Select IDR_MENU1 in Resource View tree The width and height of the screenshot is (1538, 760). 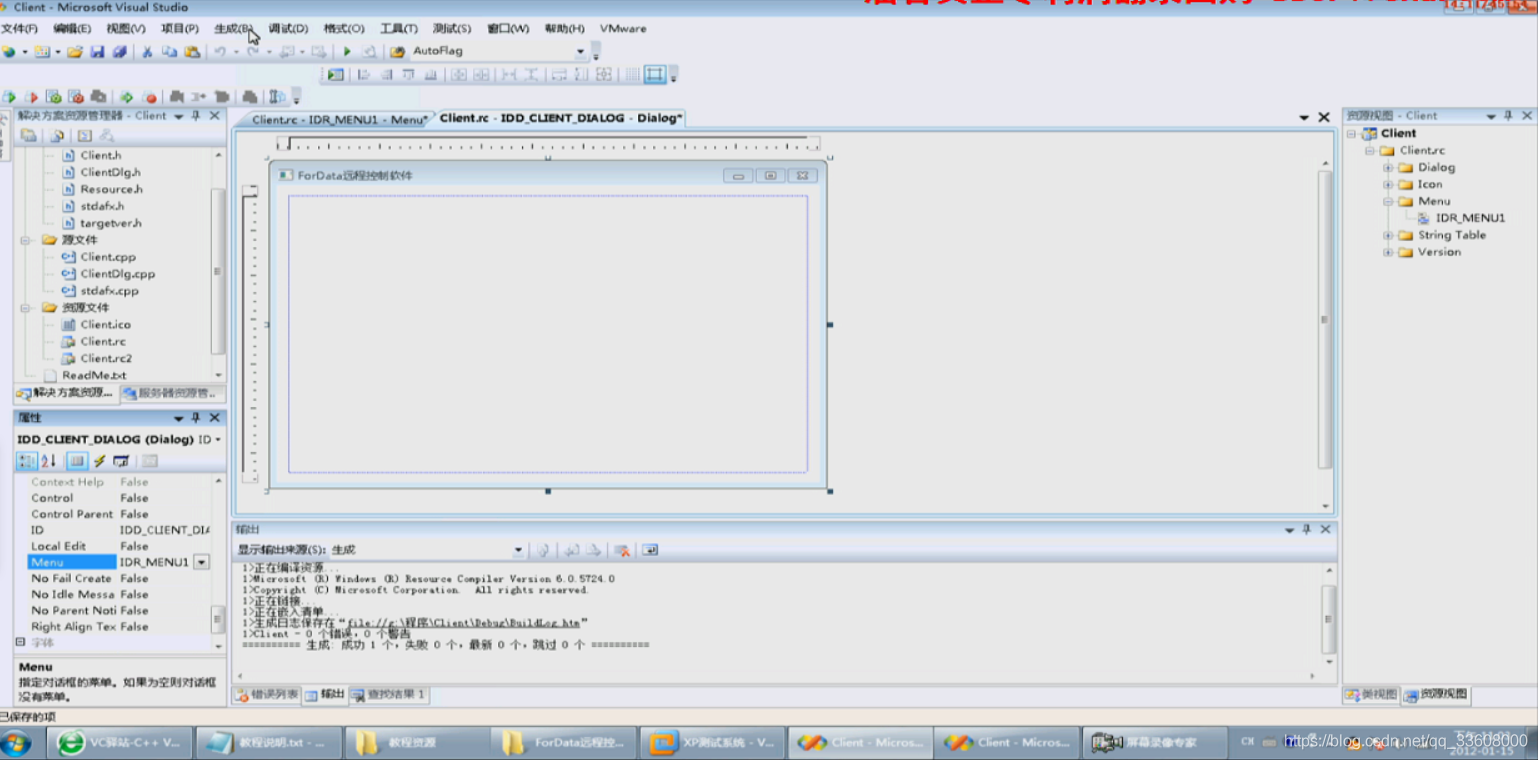tap(1470, 218)
